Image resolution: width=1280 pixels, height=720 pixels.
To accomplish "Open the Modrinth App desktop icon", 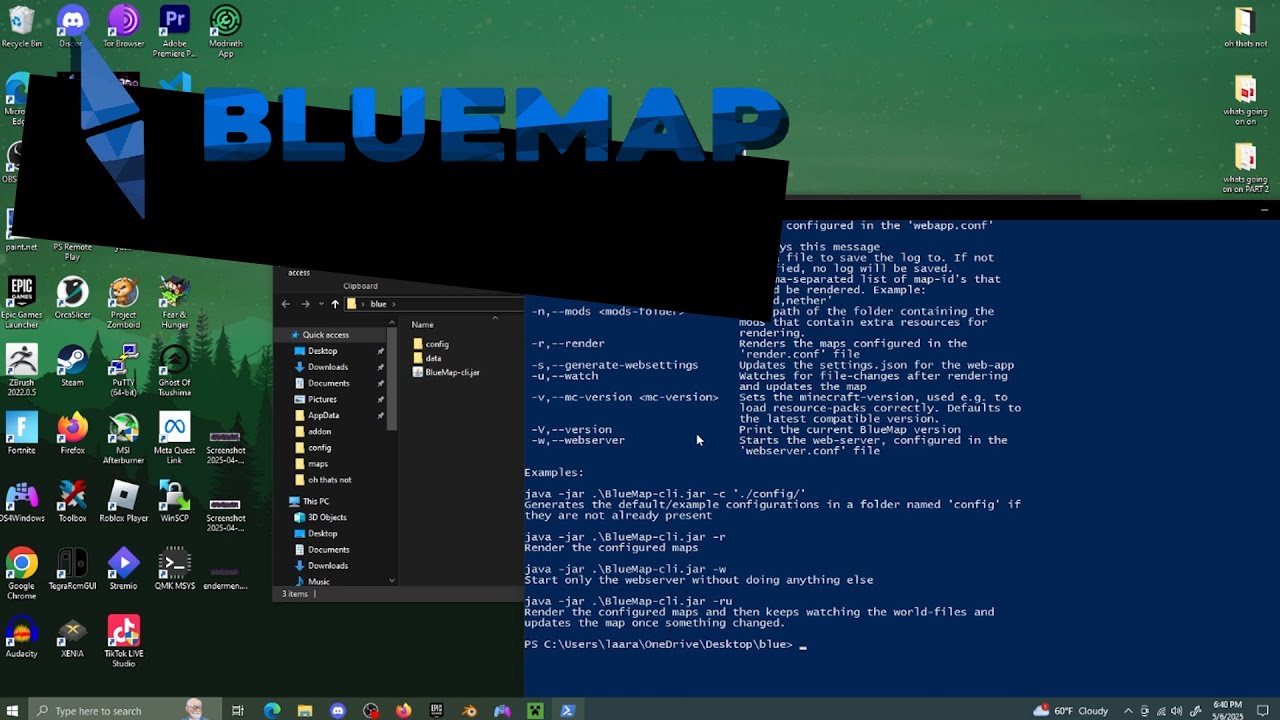I will click(226, 32).
